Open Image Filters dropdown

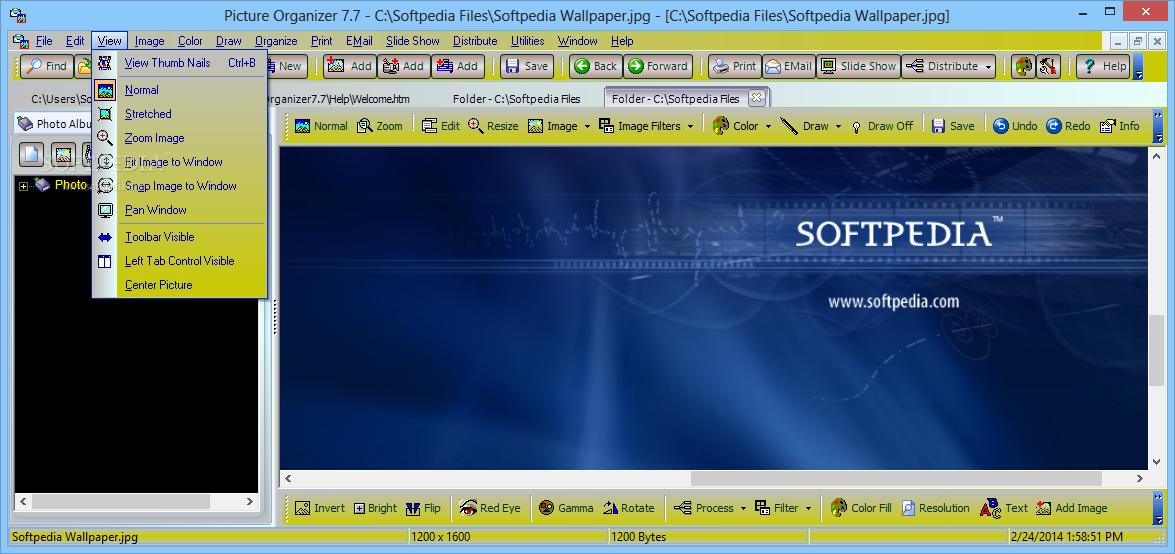pyautogui.click(x=690, y=126)
